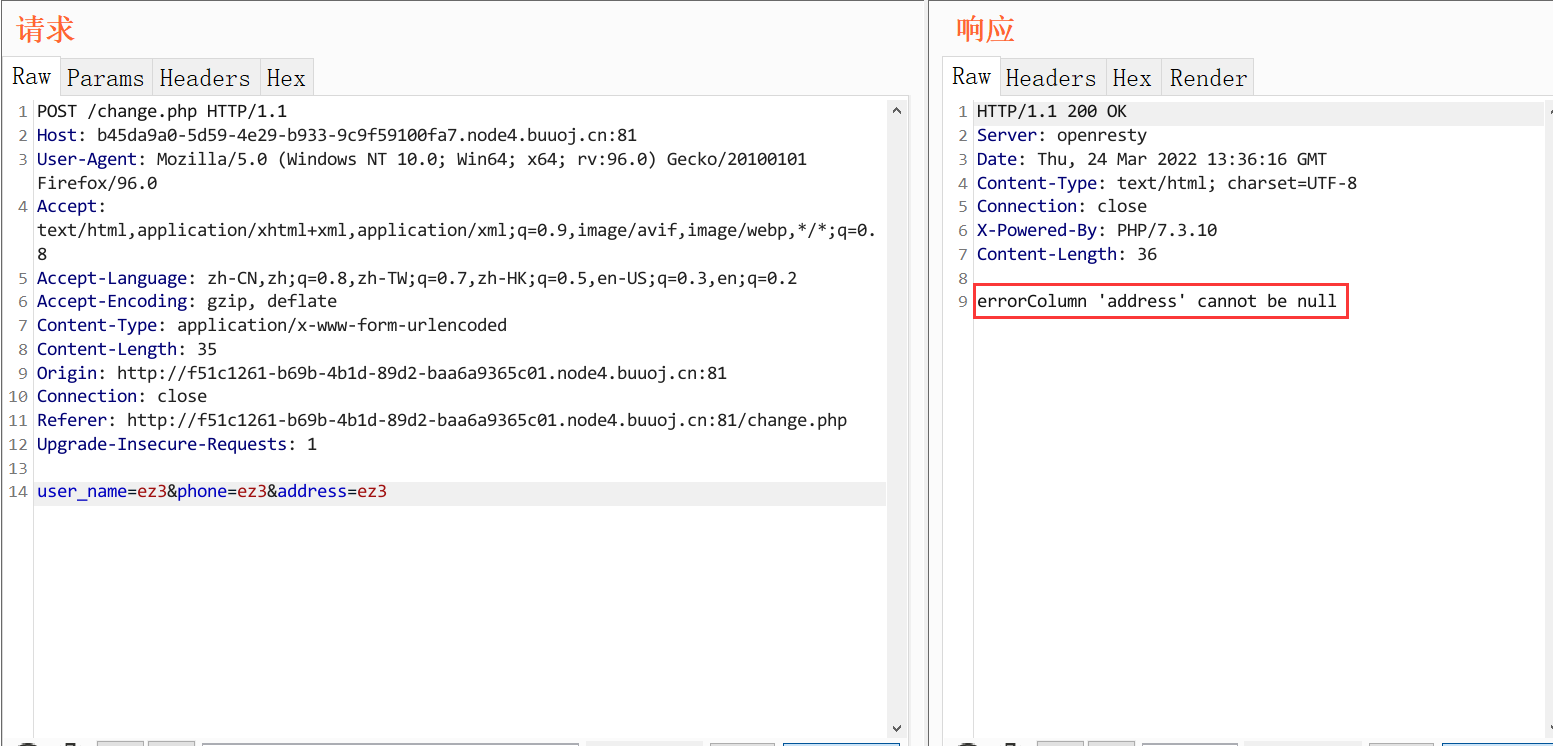Click line number 14 in request gutter

(x=18, y=492)
